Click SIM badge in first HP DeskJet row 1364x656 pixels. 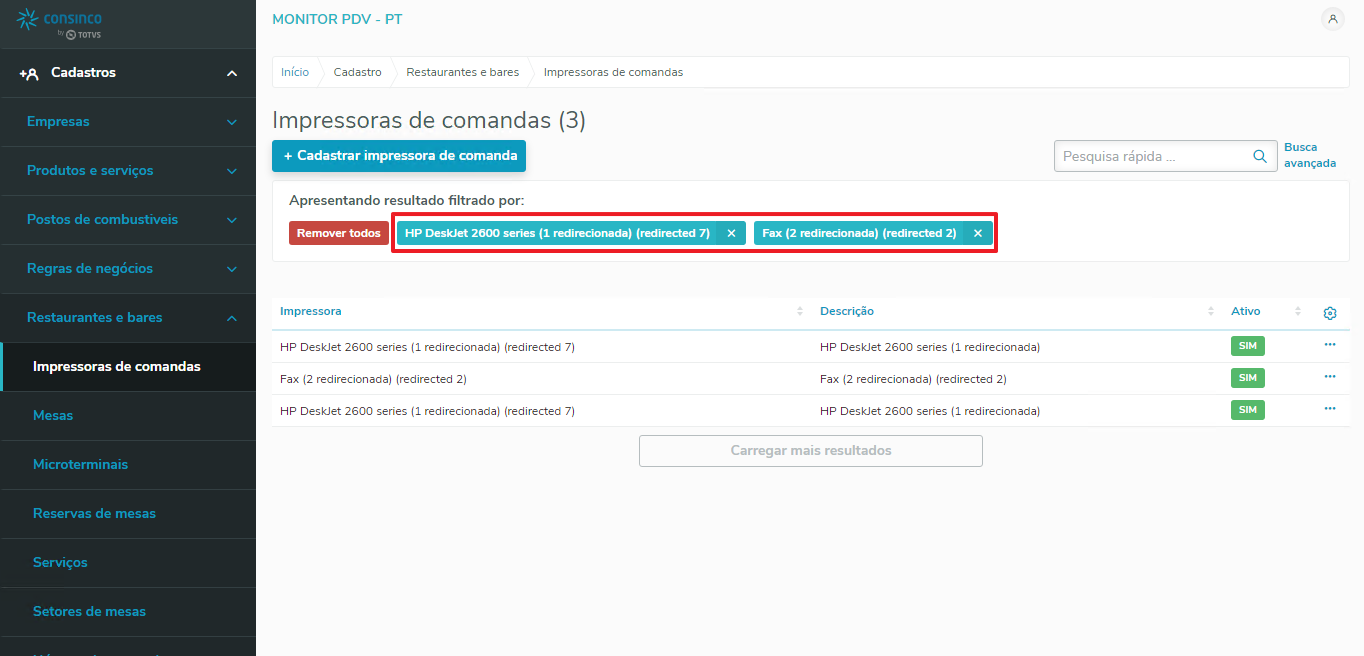tap(1248, 346)
